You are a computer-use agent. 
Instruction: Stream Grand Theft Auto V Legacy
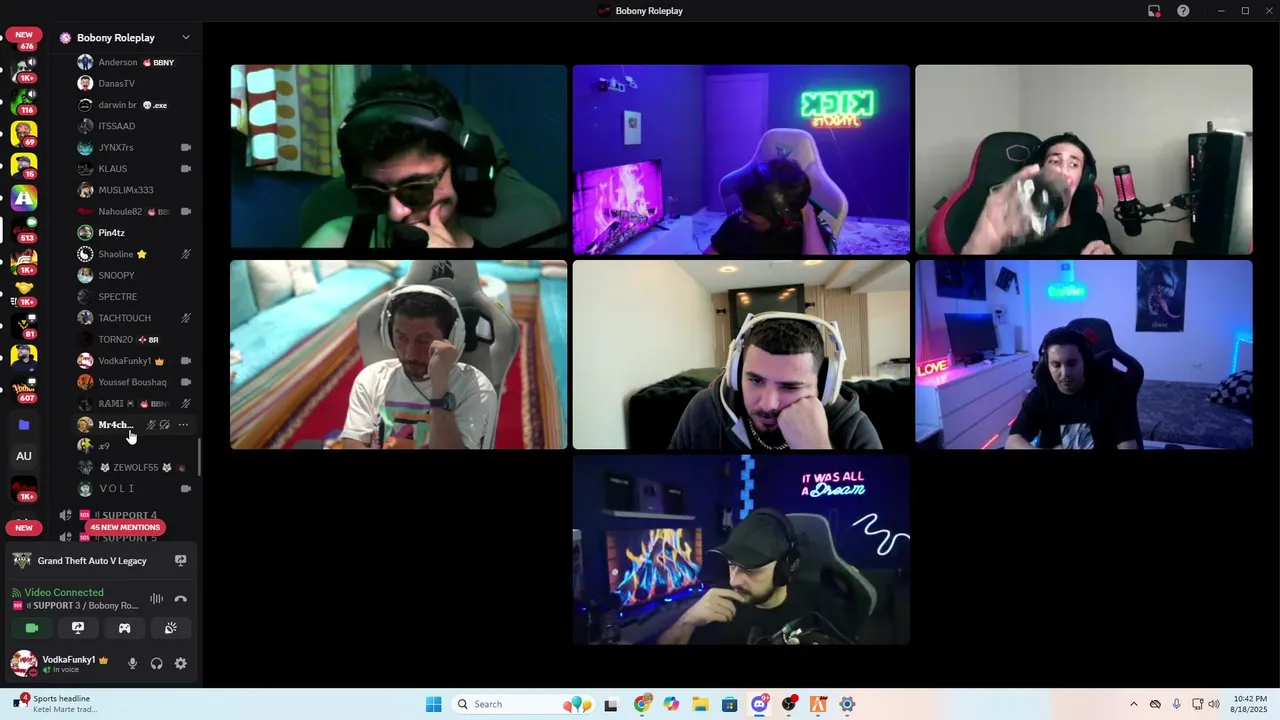[180, 560]
